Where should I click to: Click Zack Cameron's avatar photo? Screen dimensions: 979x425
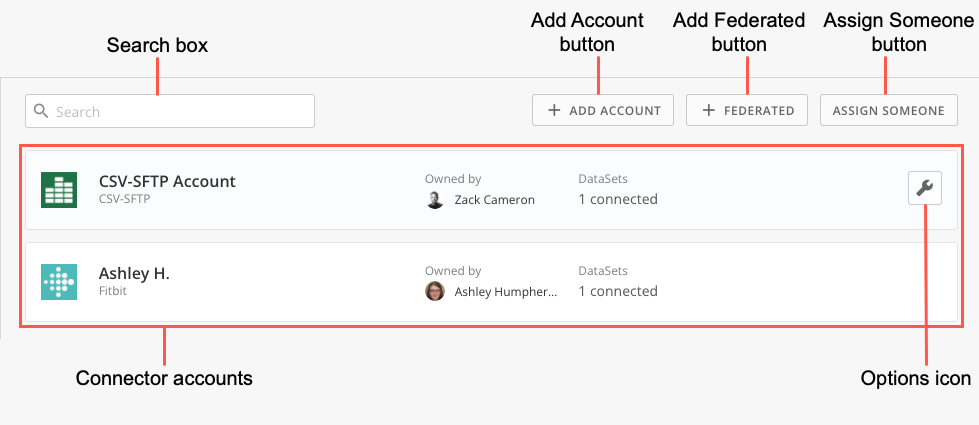(x=435, y=199)
